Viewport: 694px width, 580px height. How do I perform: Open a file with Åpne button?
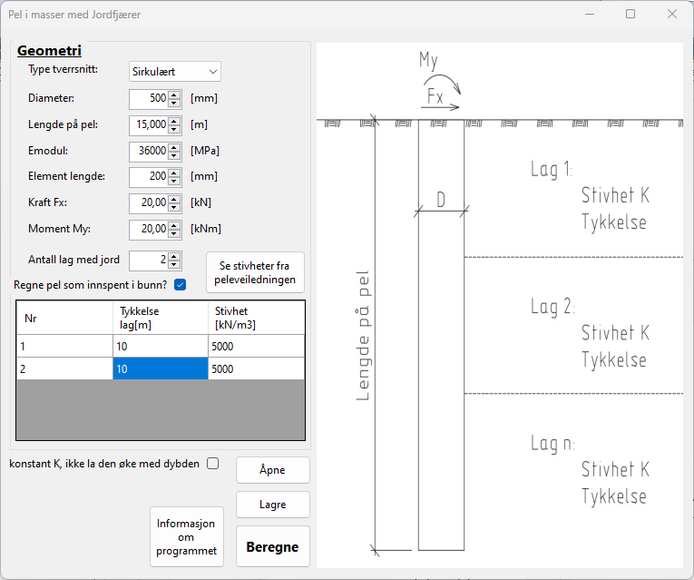pos(273,470)
